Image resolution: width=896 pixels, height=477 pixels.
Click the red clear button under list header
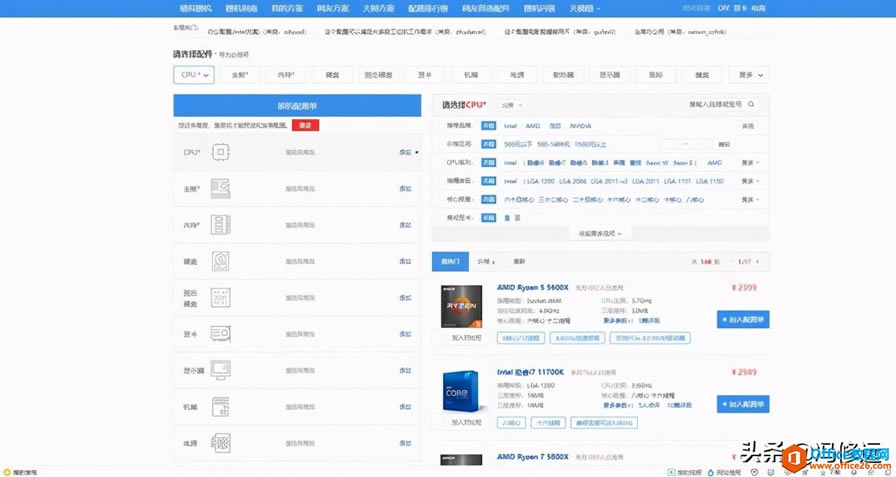[305, 125]
